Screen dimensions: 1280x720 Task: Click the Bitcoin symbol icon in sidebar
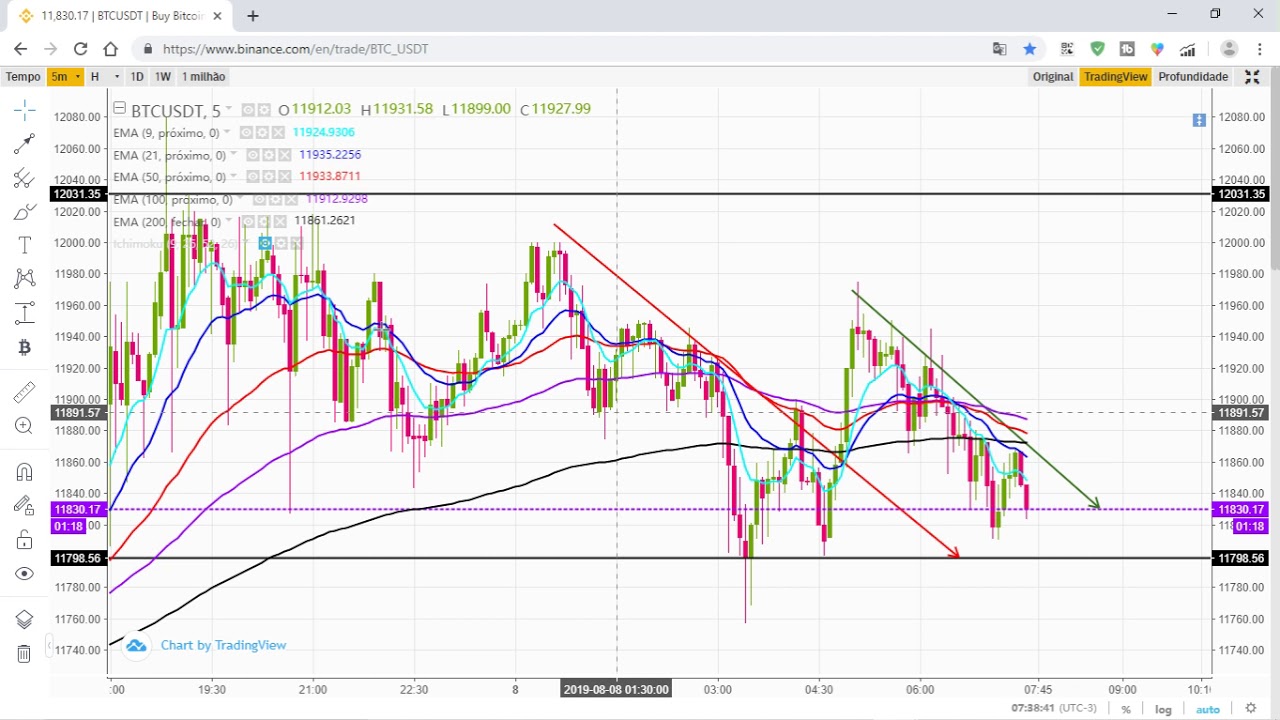point(25,347)
